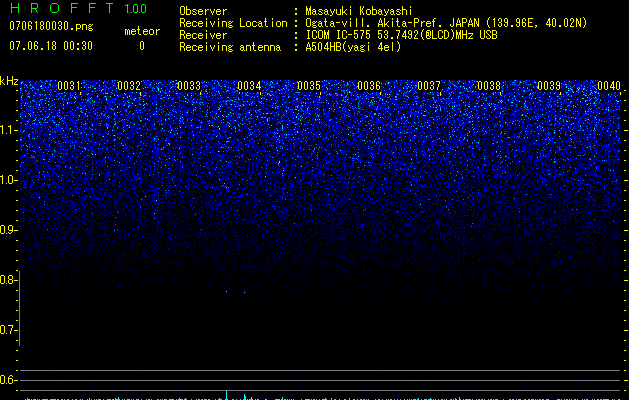The height and width of the screenshot is (400, 629).
Task: Click the 0.8 frequency axis label
Action: tap(8, 280)
